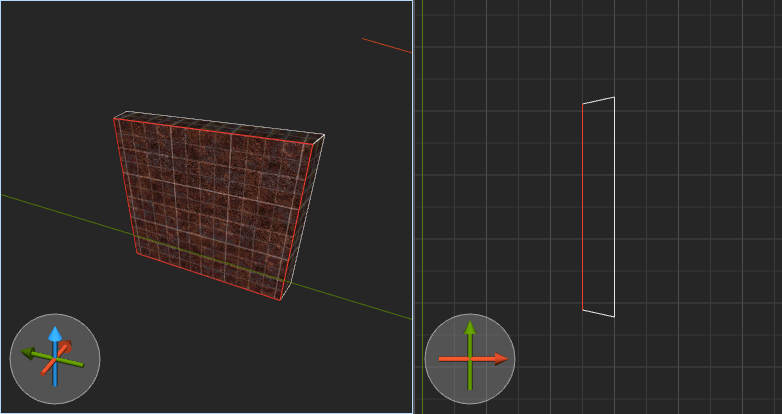Click the top slanted edge of 2D outline

point(598,100)
